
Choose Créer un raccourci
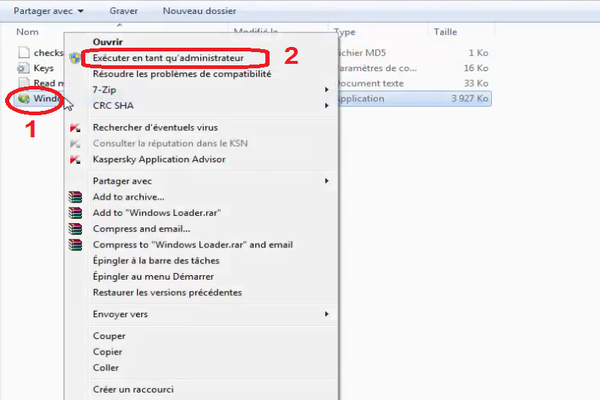coord(133,389)
